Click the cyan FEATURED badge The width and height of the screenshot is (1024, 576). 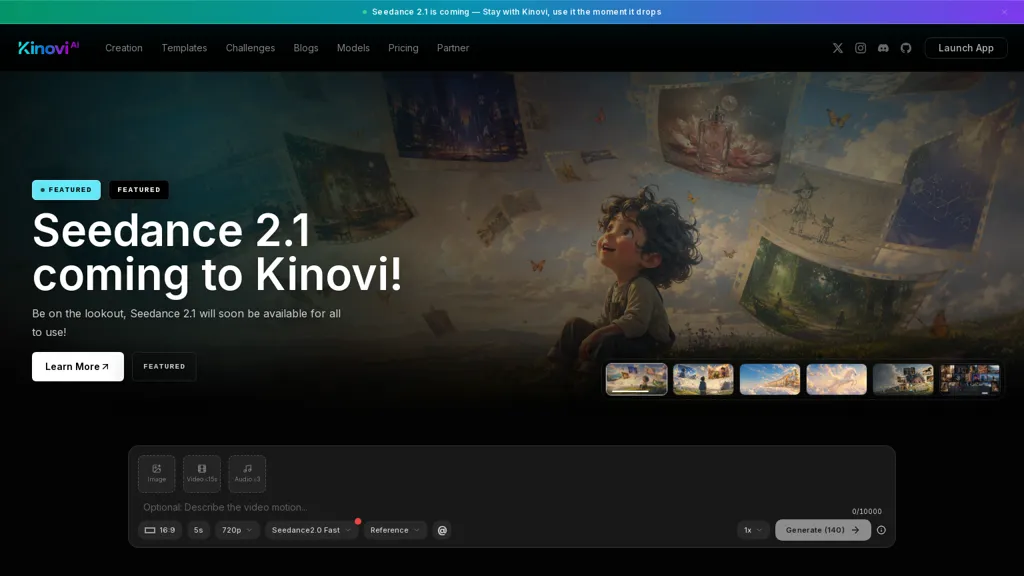click(x=66, y=189)
